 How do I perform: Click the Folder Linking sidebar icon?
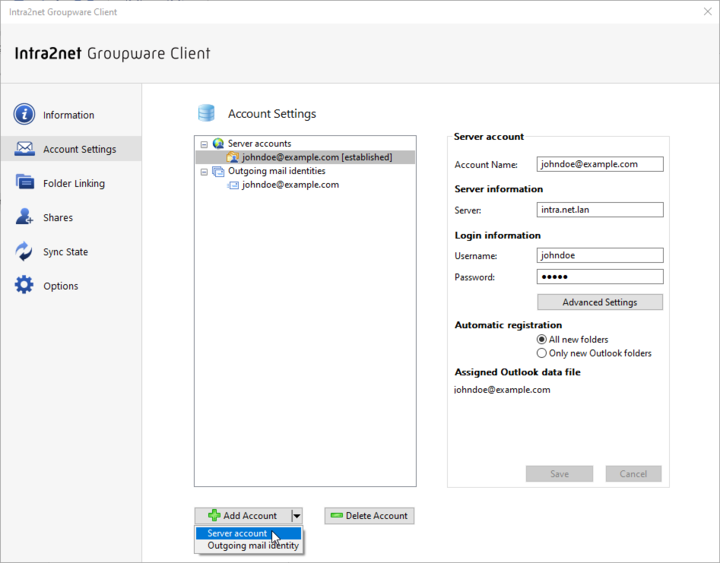tap(24, 182)
